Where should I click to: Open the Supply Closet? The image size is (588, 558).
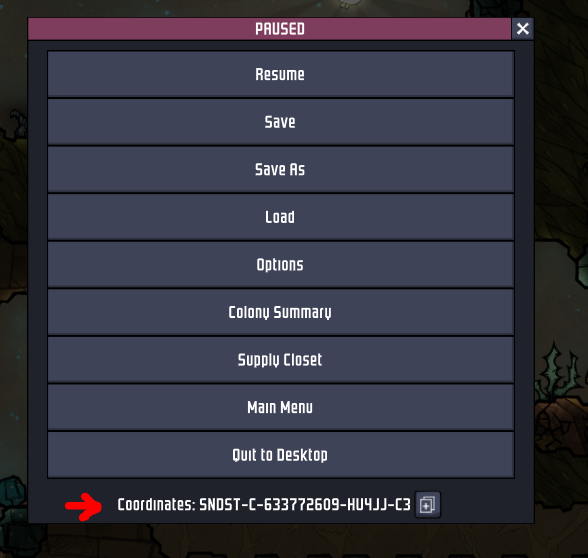pyautogui.click(x=280, y=360)
